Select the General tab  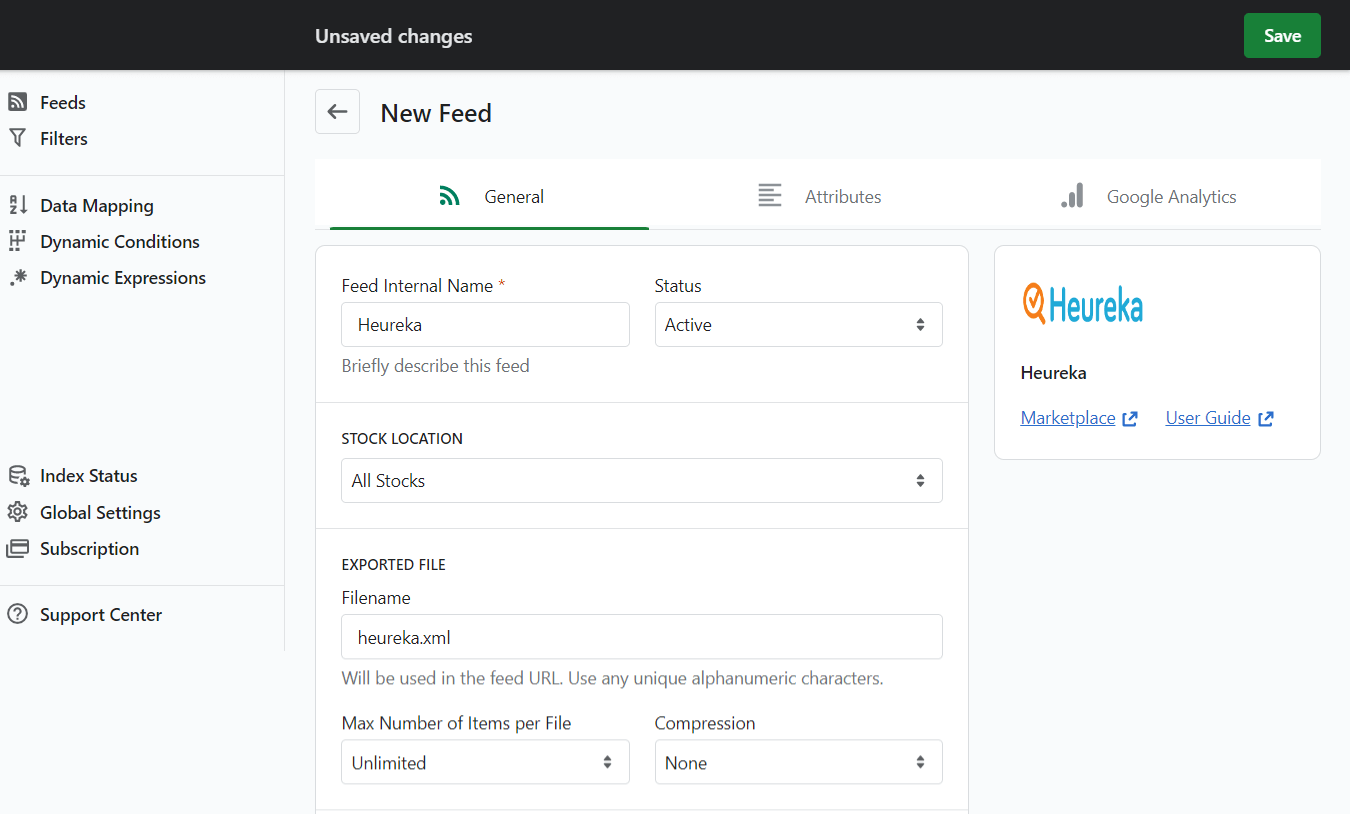[489, 197]
